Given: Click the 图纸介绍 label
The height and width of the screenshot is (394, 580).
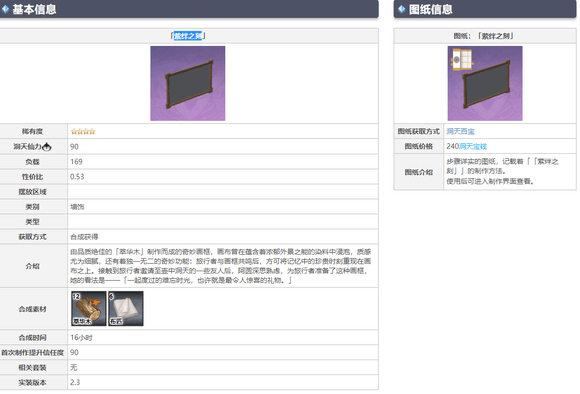Looking at the screenshot, I should coord(419,172).
